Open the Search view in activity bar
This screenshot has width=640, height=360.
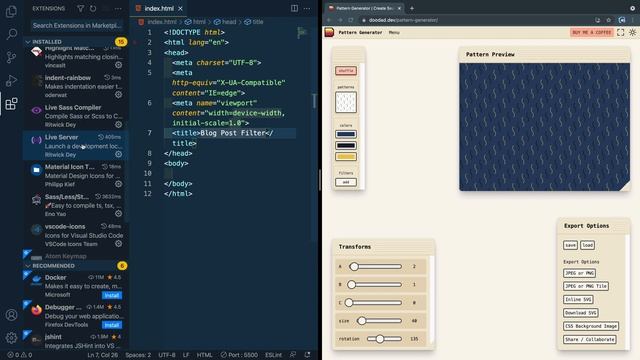(x=11, y=34)
